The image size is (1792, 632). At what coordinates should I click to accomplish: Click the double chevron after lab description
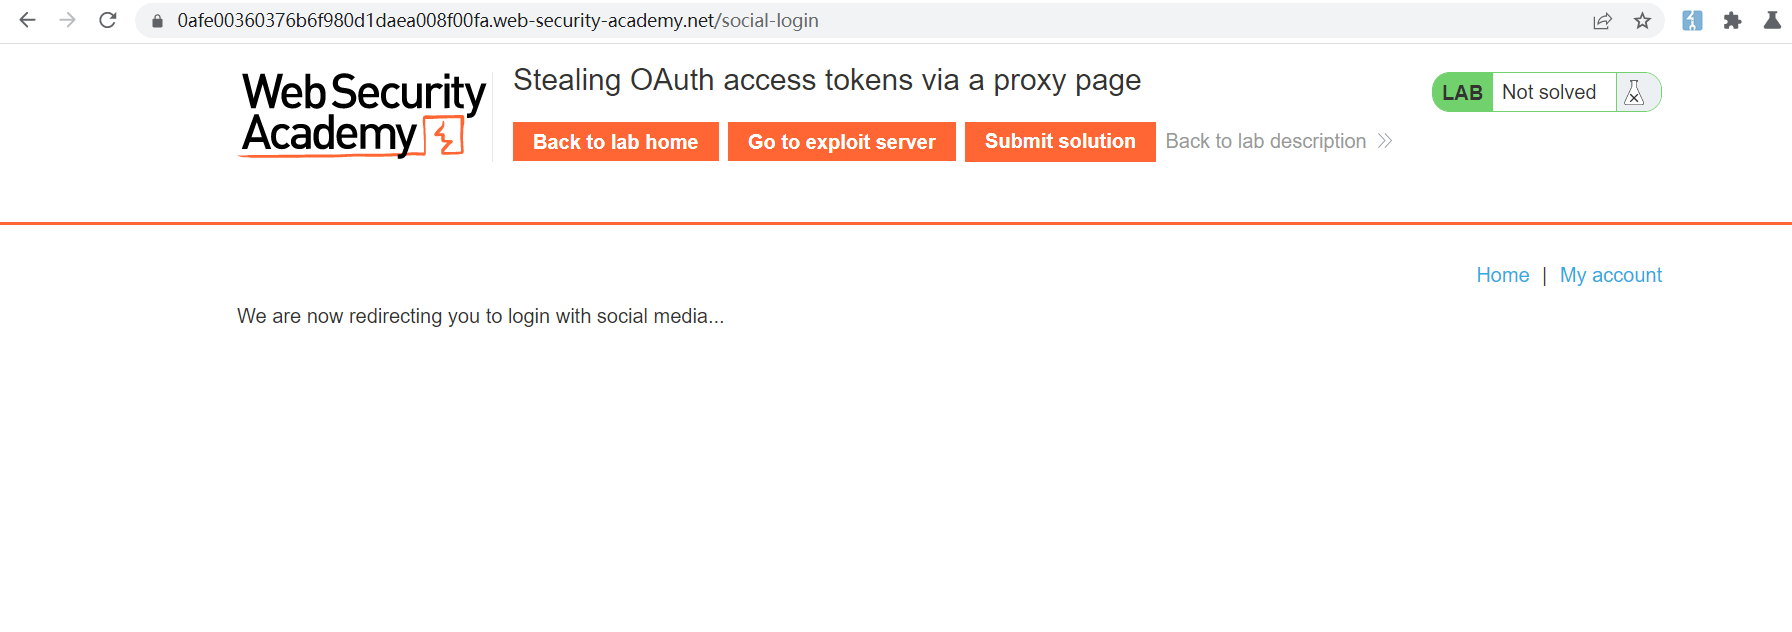pyautogui.click(x=1385, y=141)
